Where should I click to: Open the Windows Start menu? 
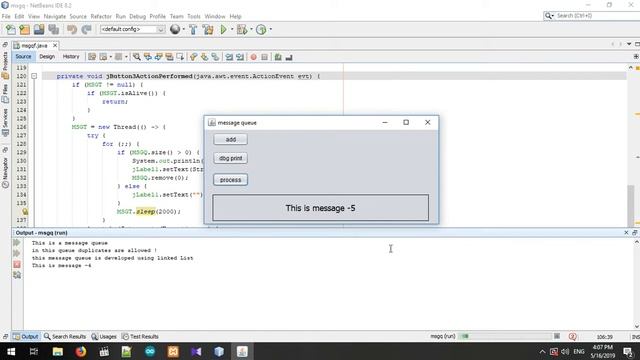11,351
